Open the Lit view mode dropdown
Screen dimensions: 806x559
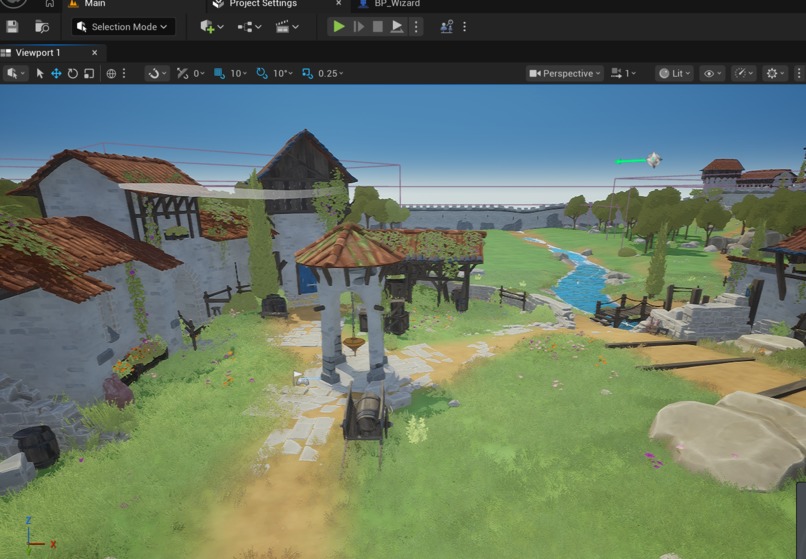tap(674, 74)
